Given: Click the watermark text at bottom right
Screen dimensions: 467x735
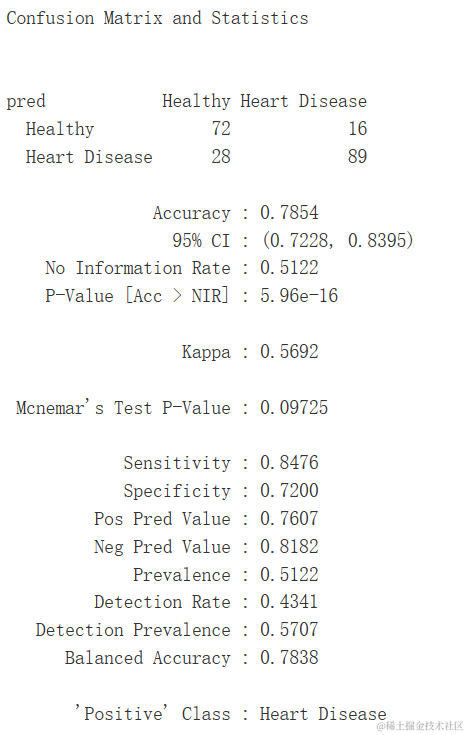Looking at the screenshot, I should click(420, 726).
